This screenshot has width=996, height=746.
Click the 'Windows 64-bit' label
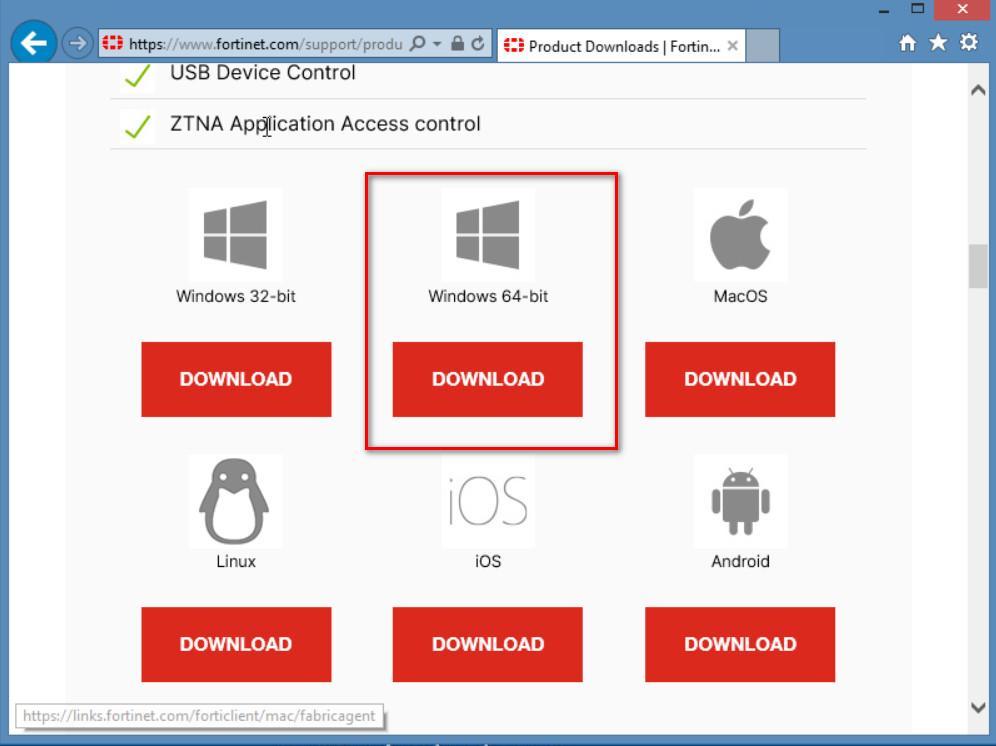[x=488, y=296]
